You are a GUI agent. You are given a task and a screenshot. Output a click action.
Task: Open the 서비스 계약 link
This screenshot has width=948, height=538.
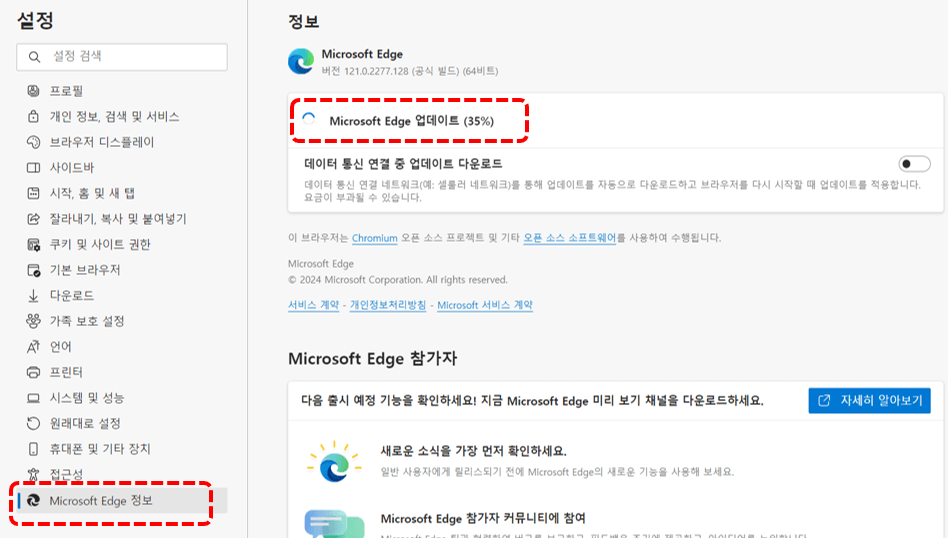click(x=313, y=305)
